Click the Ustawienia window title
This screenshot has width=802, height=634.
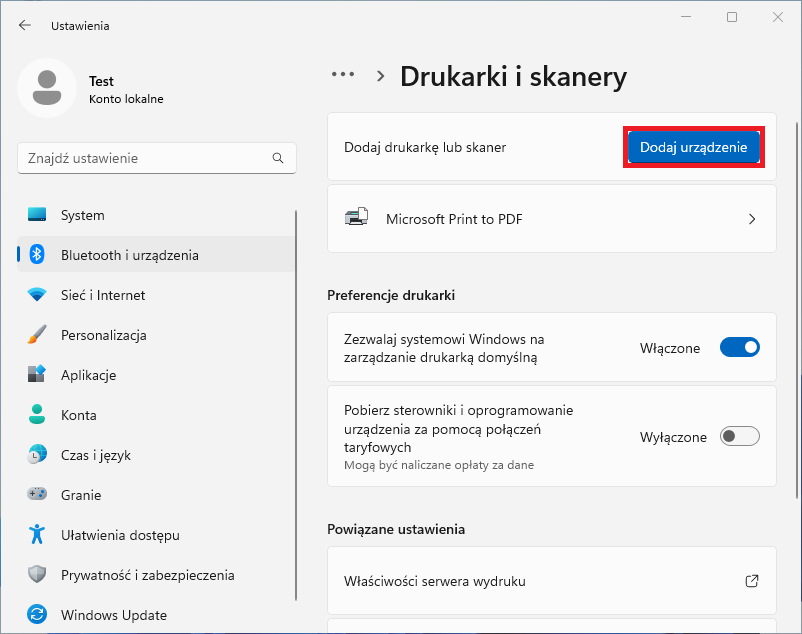tap(80, 26)
